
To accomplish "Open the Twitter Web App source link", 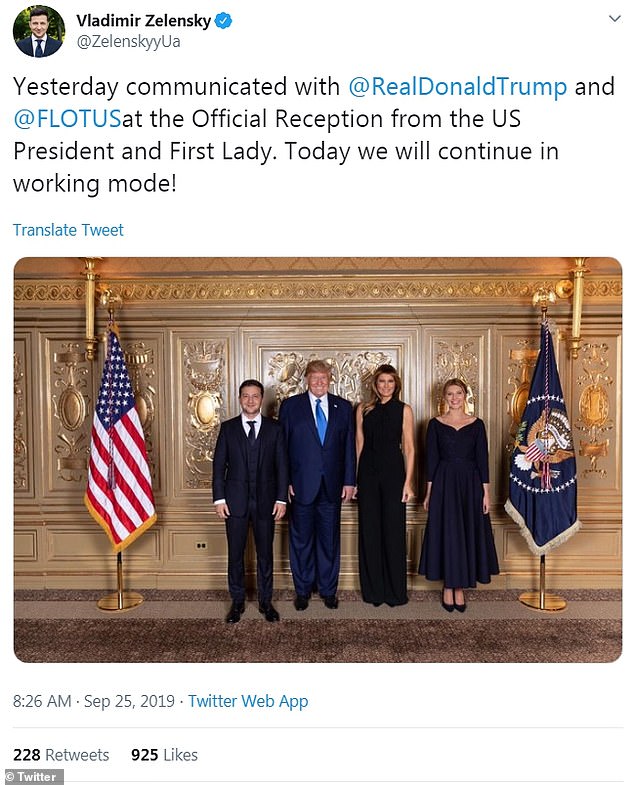I will tap(248, 701).
